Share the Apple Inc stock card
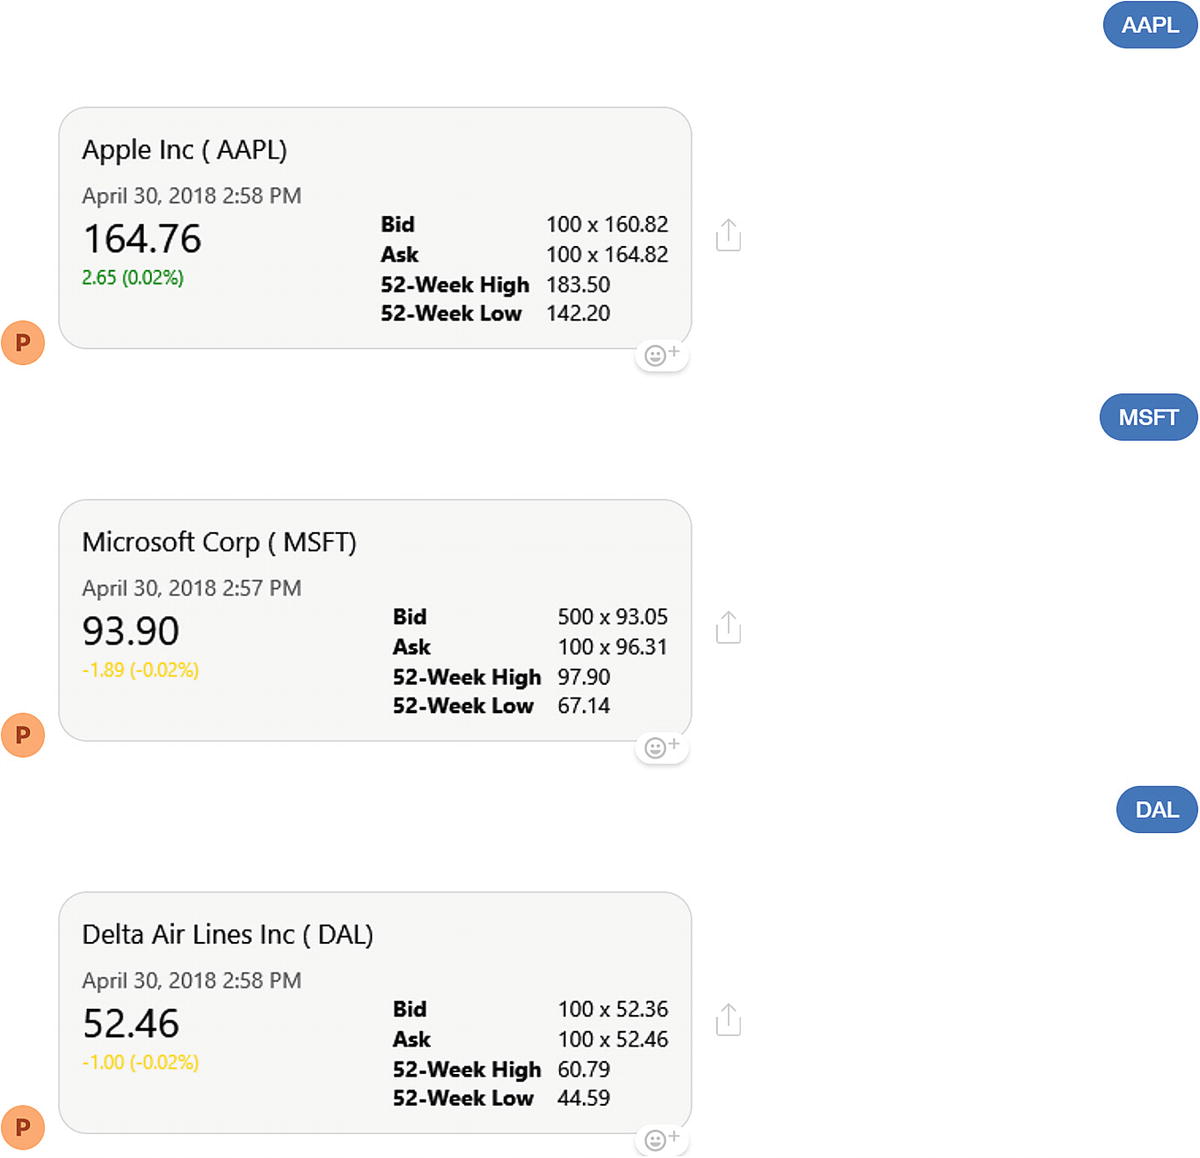Image resolution: width=1200 pixels, height=1158 pixels. click(x=728, y=235)
